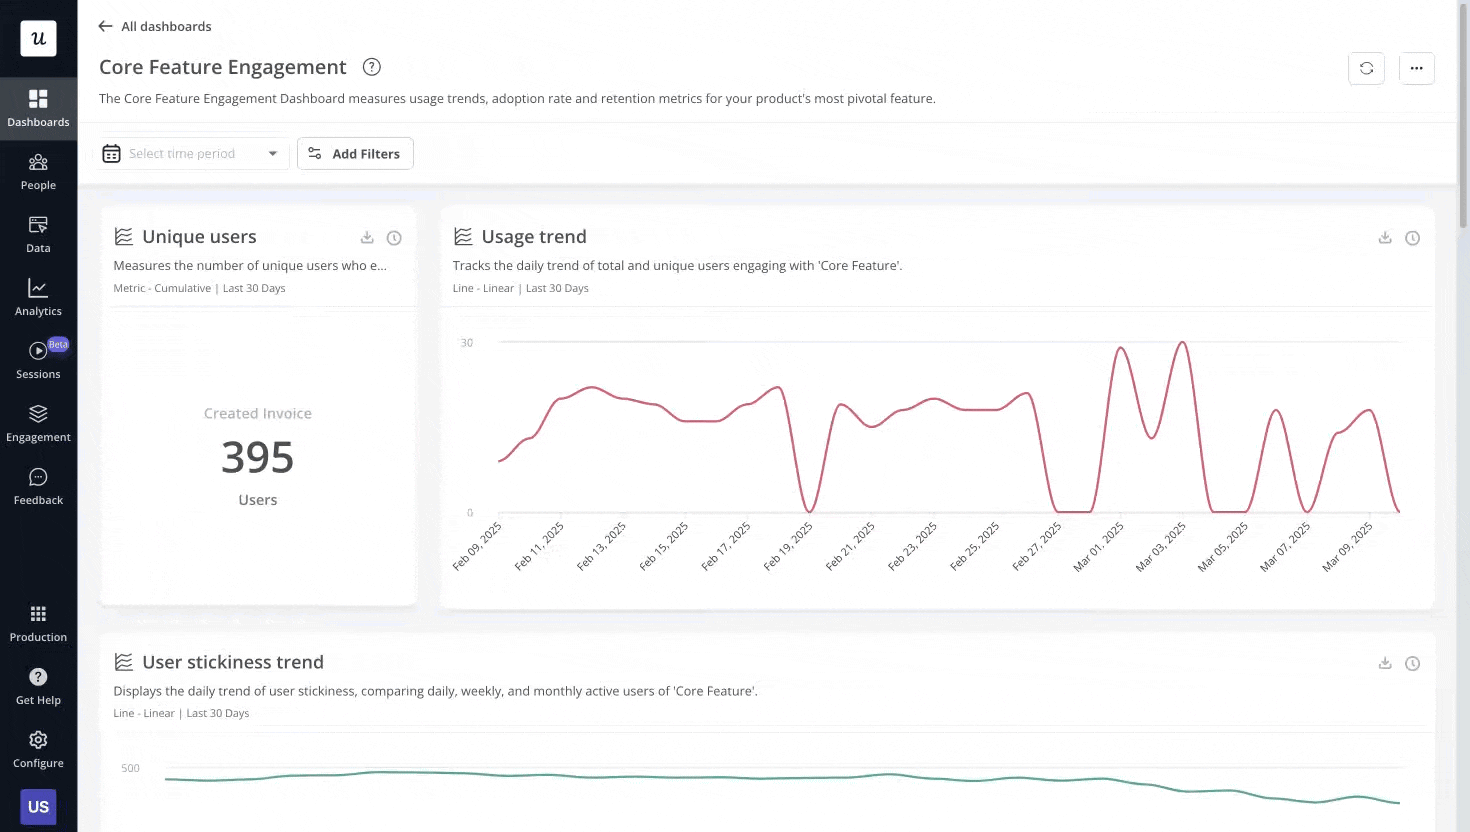Click the help icon beside the dashboard title
This screenshot has width=1470, height=832.
(x=371, y=67)
